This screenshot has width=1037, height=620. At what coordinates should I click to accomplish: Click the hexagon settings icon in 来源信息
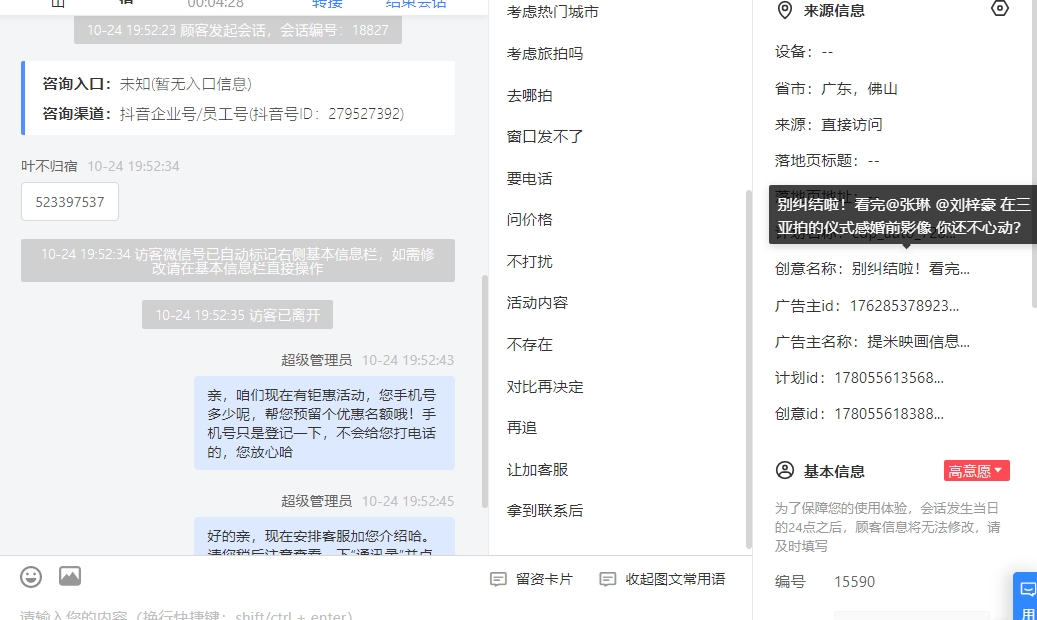999,9
